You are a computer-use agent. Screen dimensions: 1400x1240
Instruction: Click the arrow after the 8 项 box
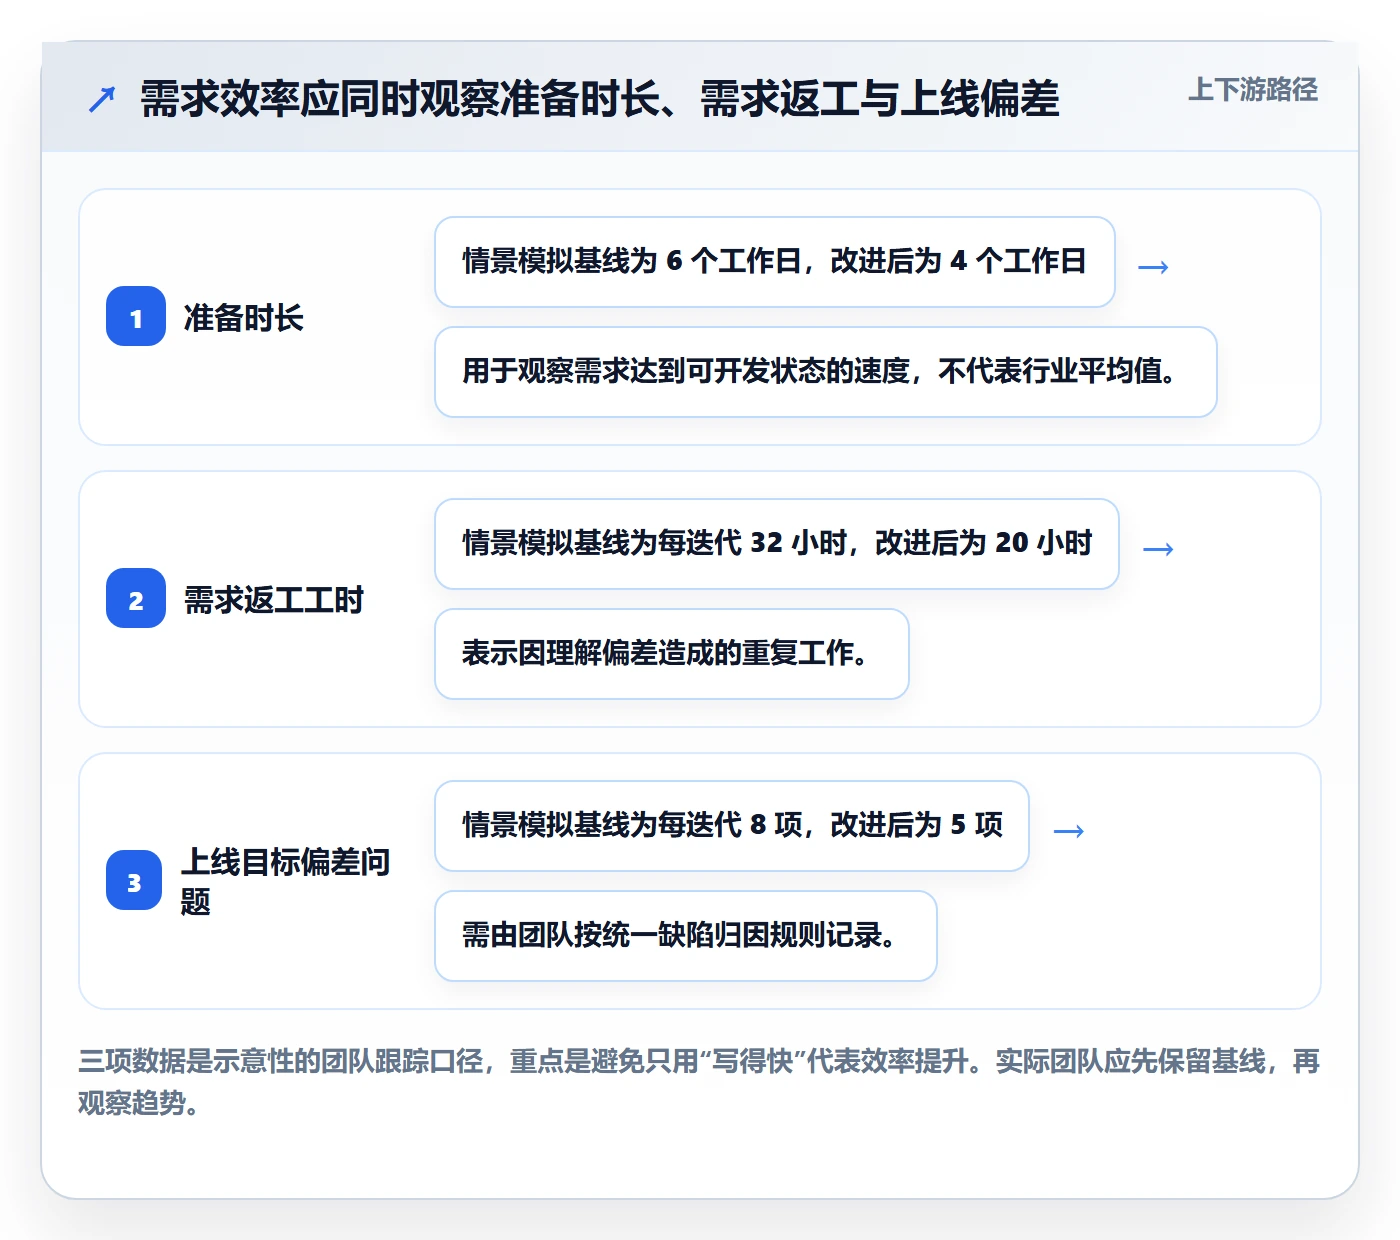pos(1069,831)
